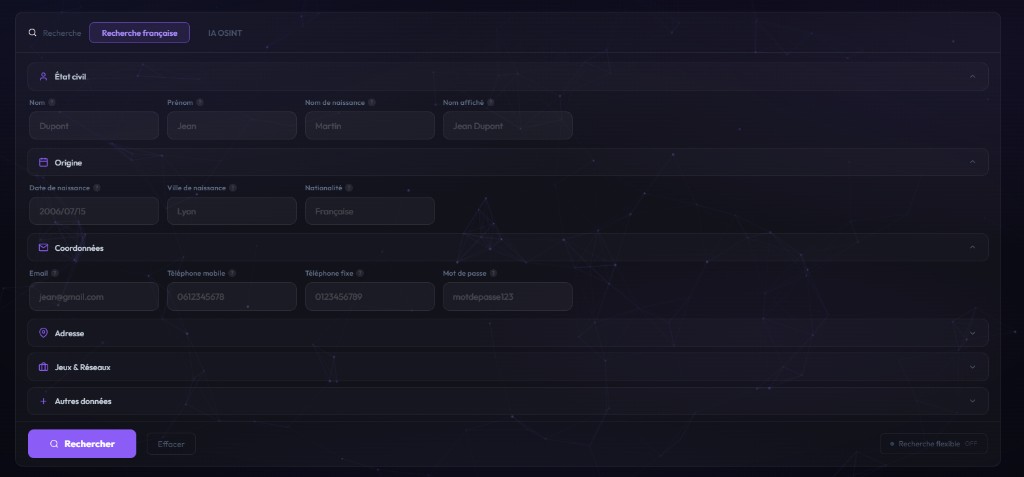Click the map pin icon next to Adresse
The height and width of the screenshot is (477, 1024).
point(43,333)
